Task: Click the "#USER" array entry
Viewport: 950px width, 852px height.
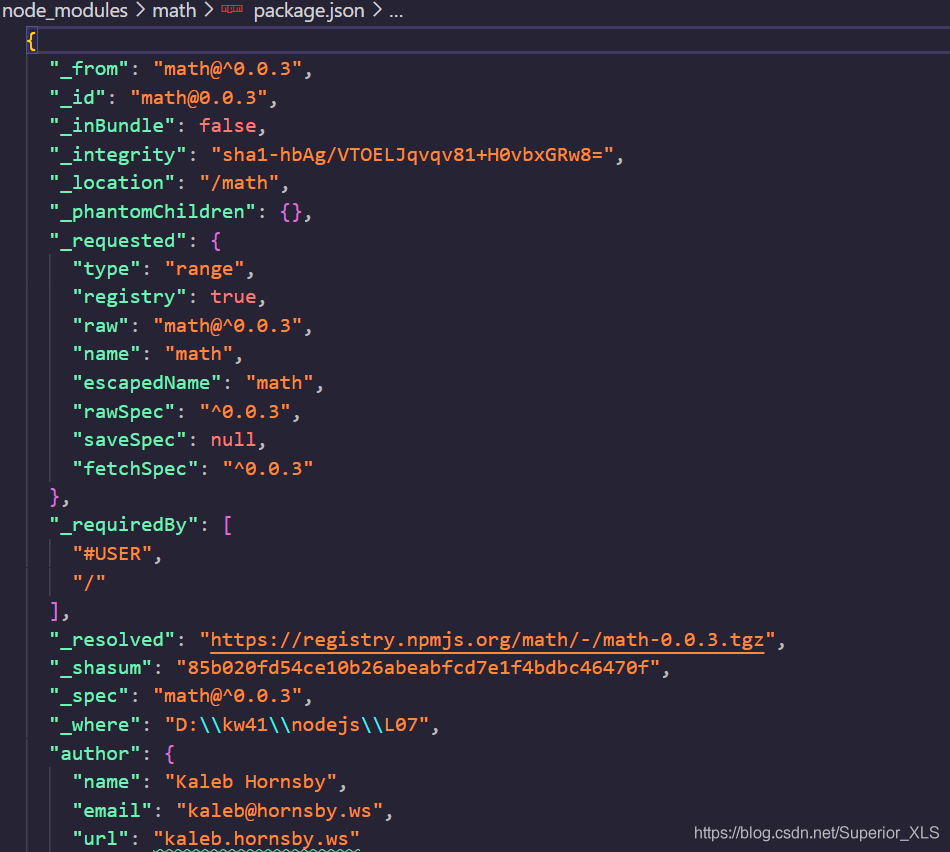Action: pos(112,554)
